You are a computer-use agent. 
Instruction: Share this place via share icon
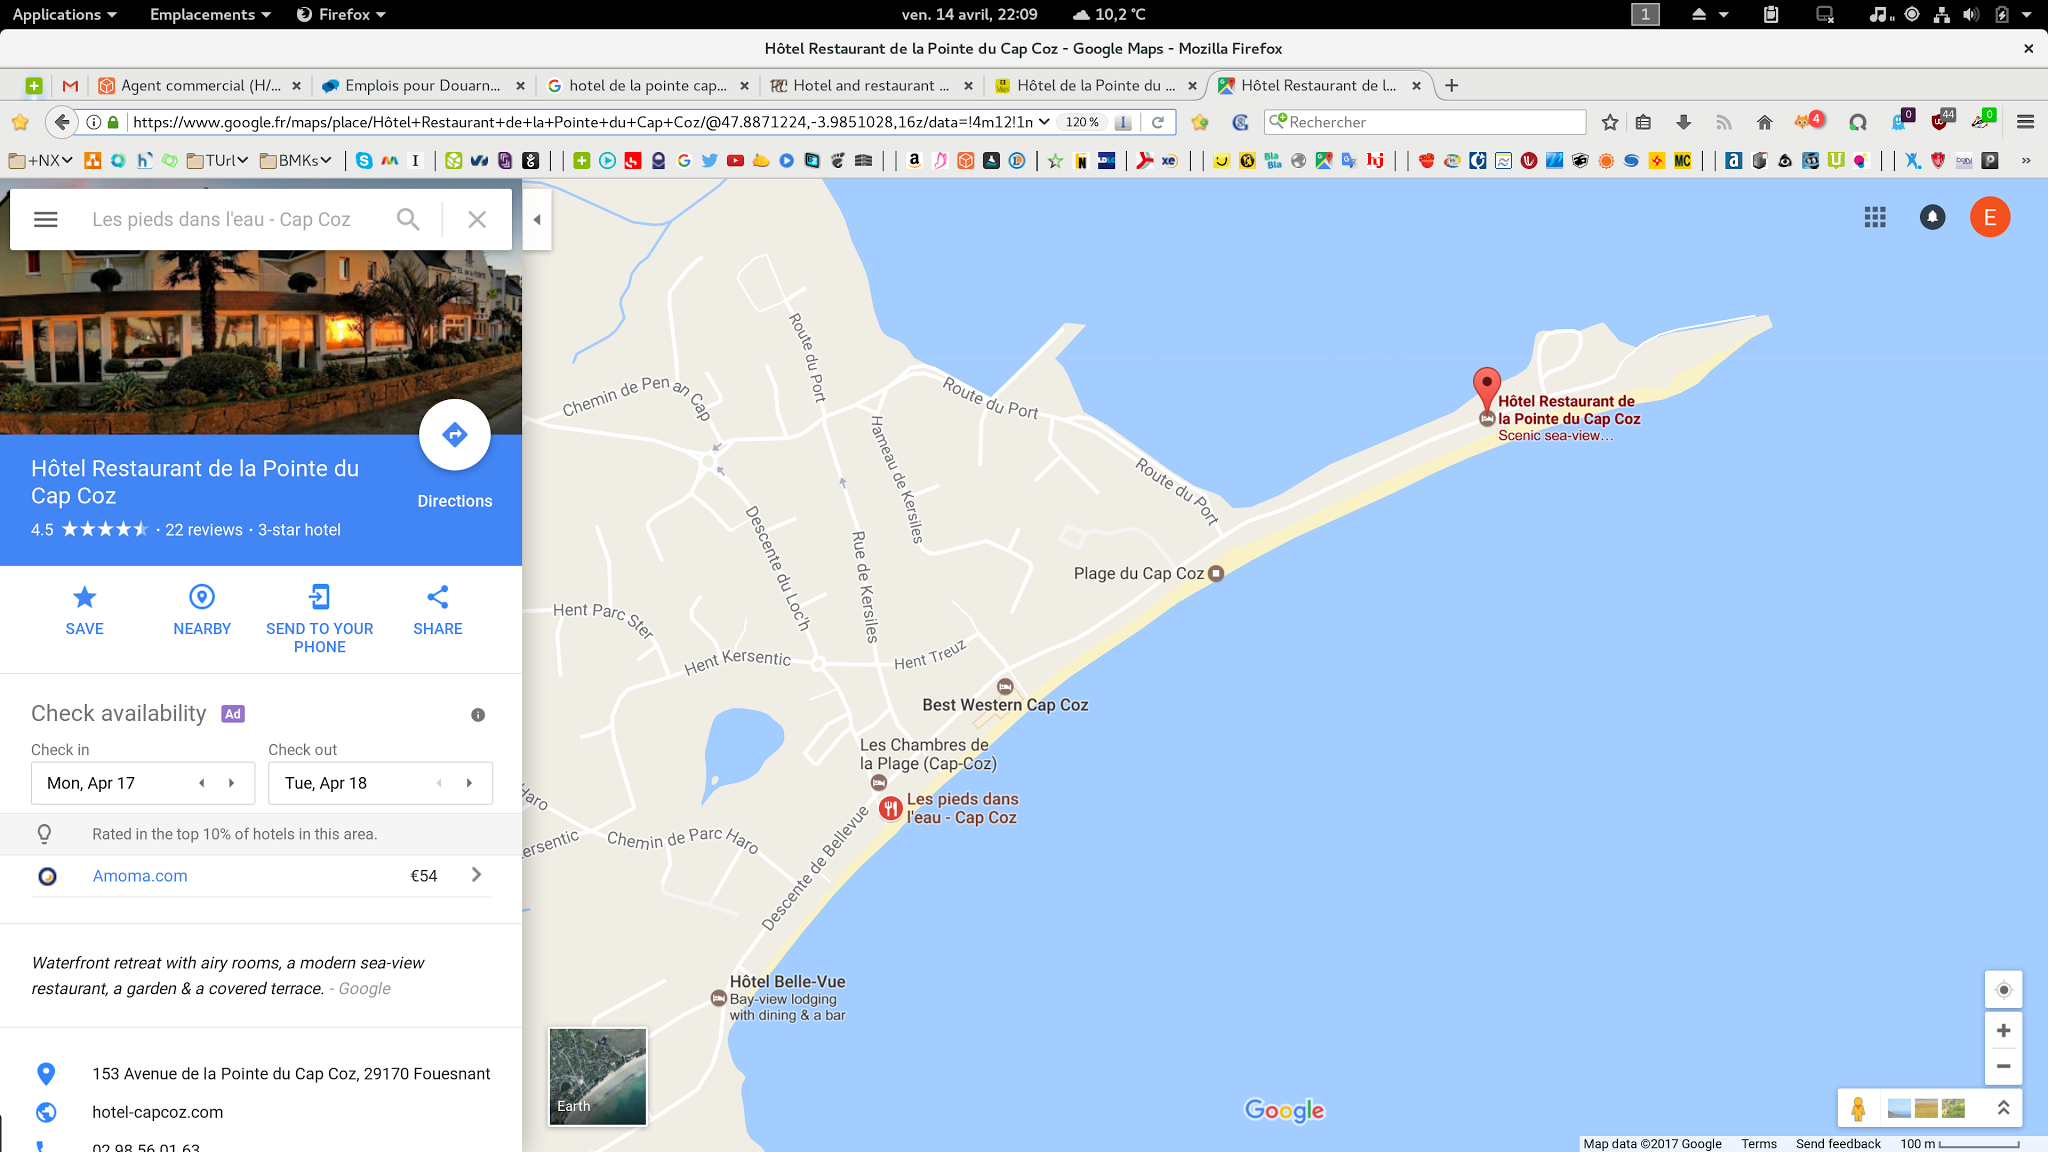pos(437,598)
